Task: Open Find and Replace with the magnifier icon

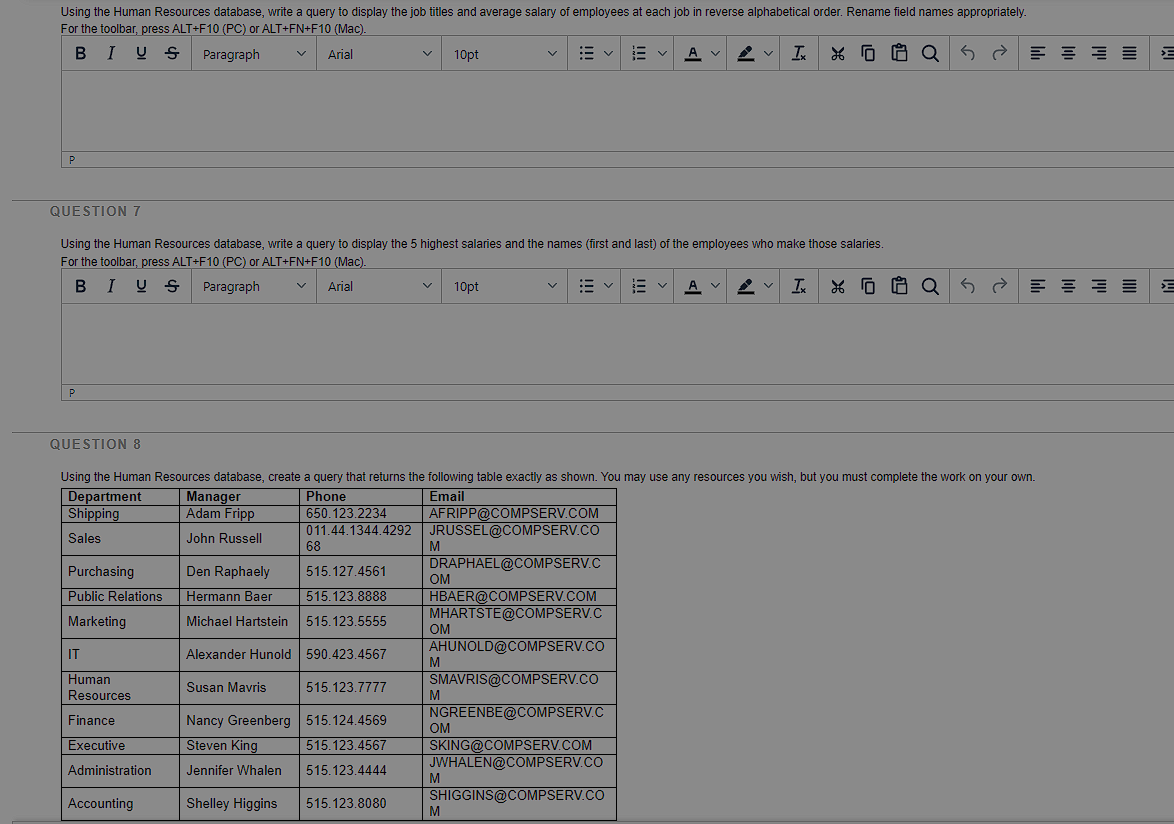Action: point(930,53)
